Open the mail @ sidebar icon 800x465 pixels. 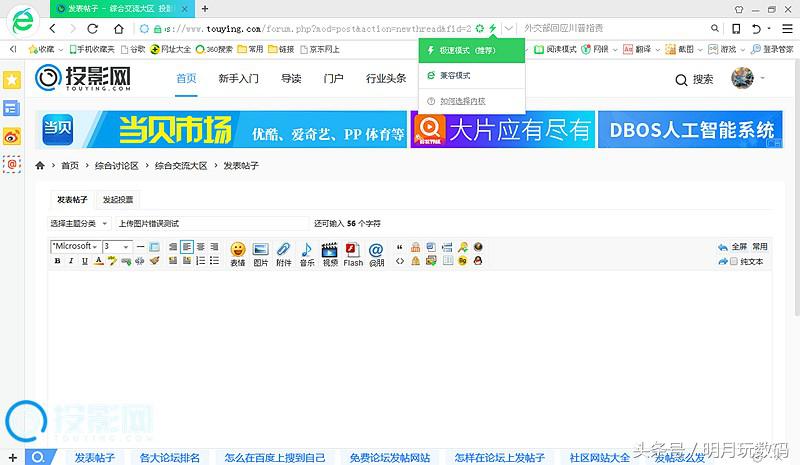(12, 164)
